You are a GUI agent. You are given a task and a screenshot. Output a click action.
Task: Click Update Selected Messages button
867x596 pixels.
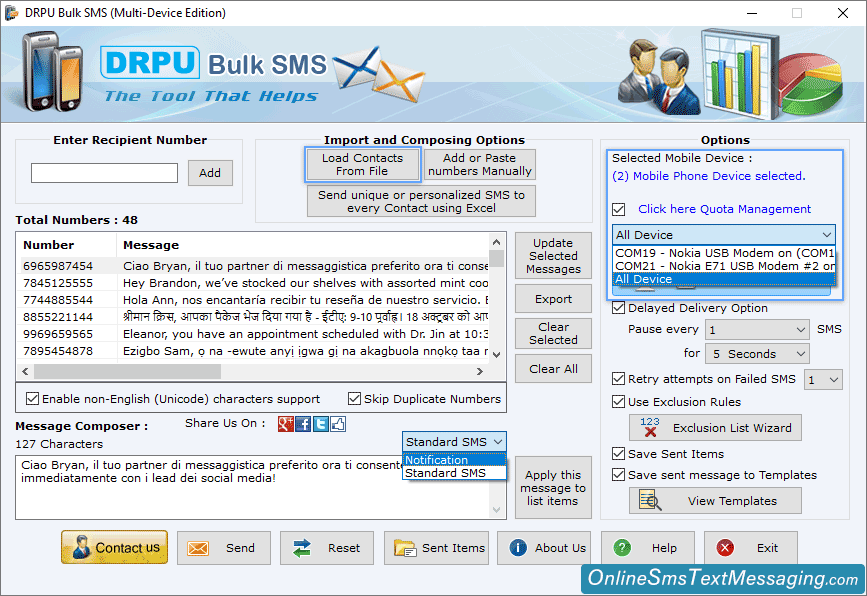pos(553,256)
